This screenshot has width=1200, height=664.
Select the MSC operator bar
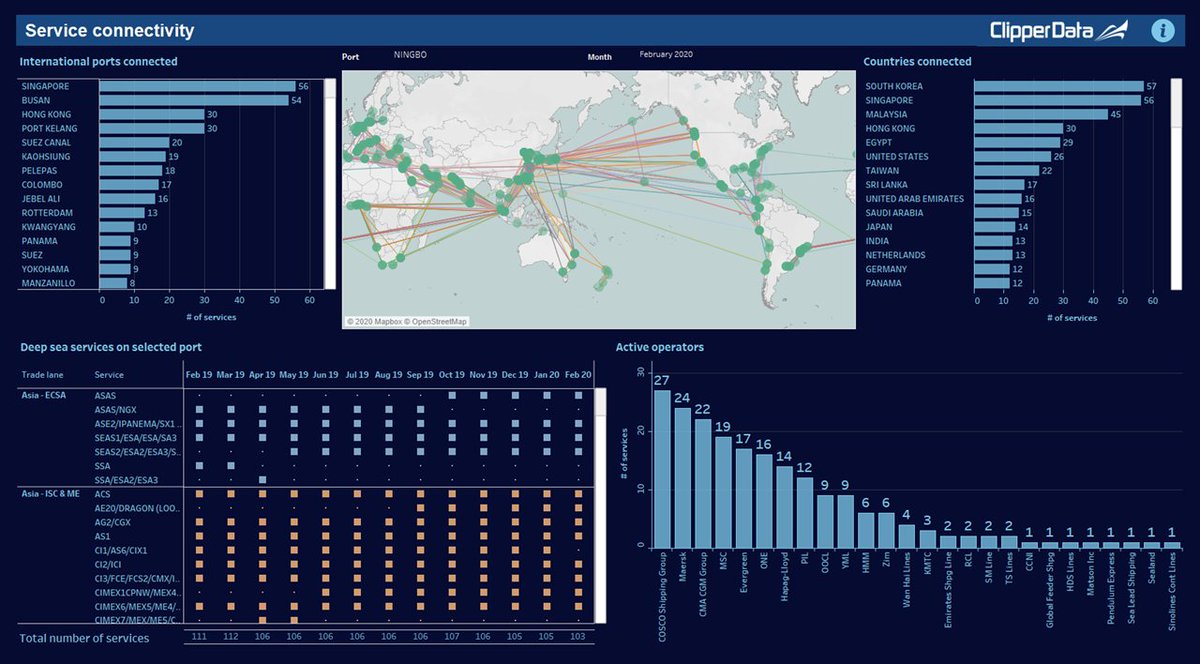(723, 492)
